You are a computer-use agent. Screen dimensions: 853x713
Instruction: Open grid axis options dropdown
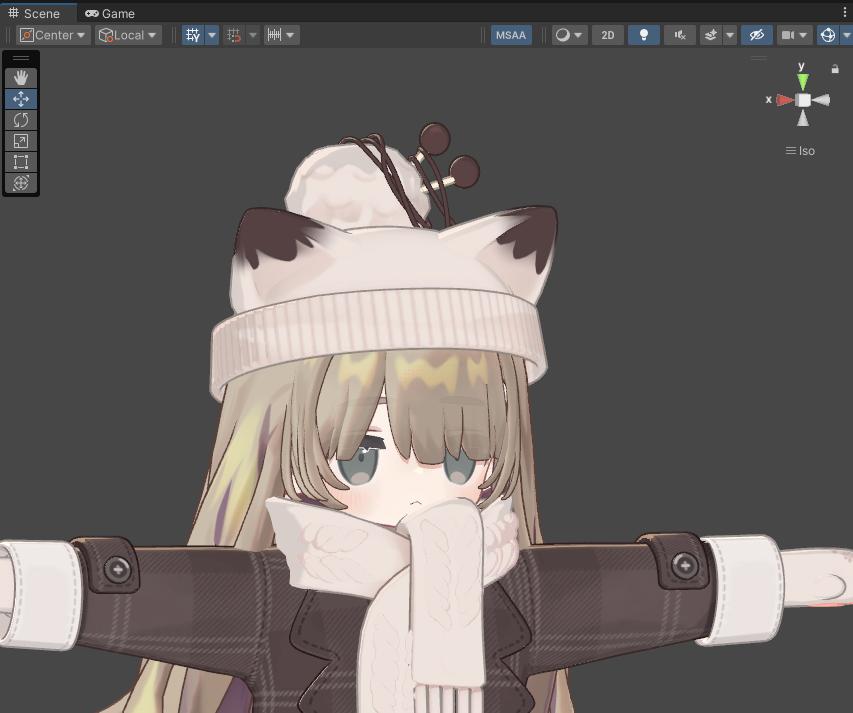212,35
